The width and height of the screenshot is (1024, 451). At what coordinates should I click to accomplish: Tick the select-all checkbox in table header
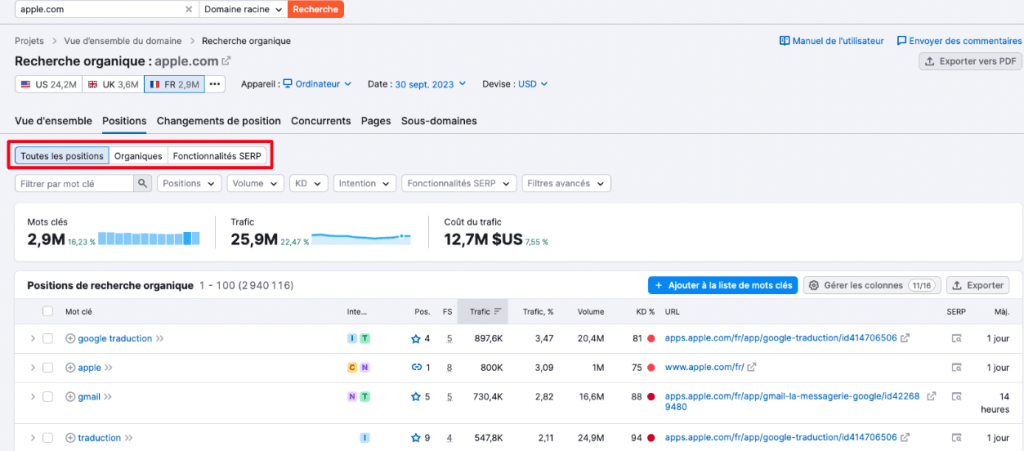coord(48,312)
